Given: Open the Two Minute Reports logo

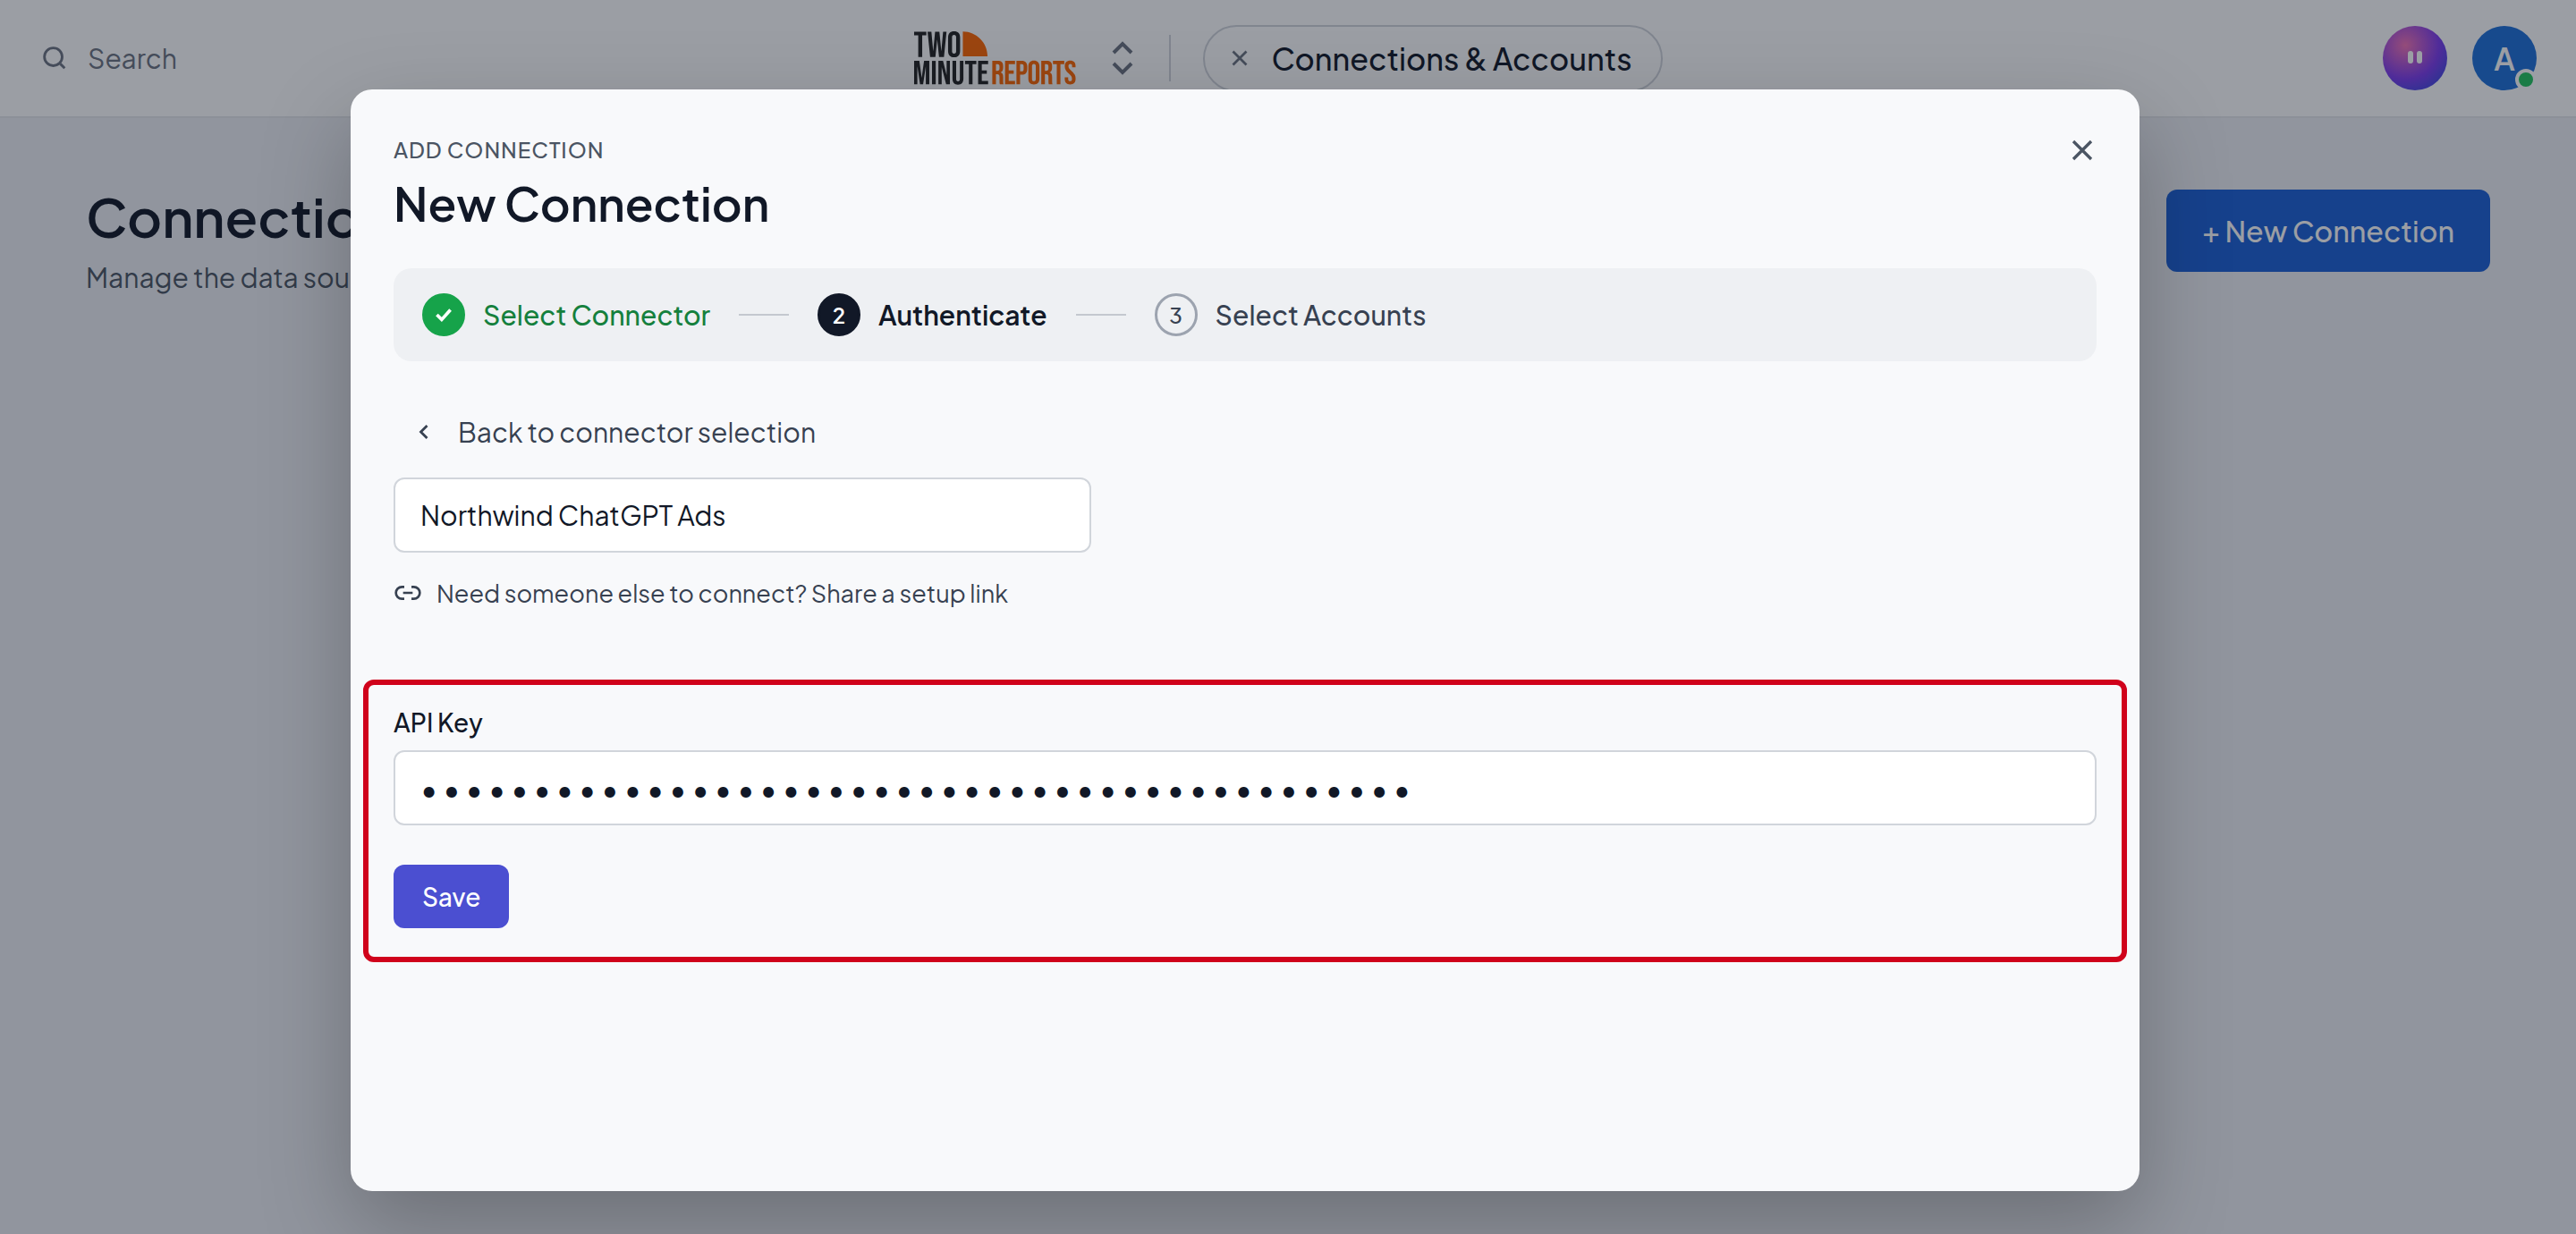Looking at the screenshot, I should click(x=994, y=58).
